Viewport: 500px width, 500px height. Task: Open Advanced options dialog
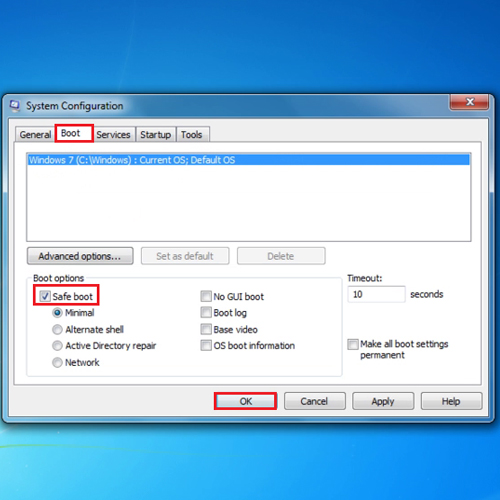tap(80, 256)
